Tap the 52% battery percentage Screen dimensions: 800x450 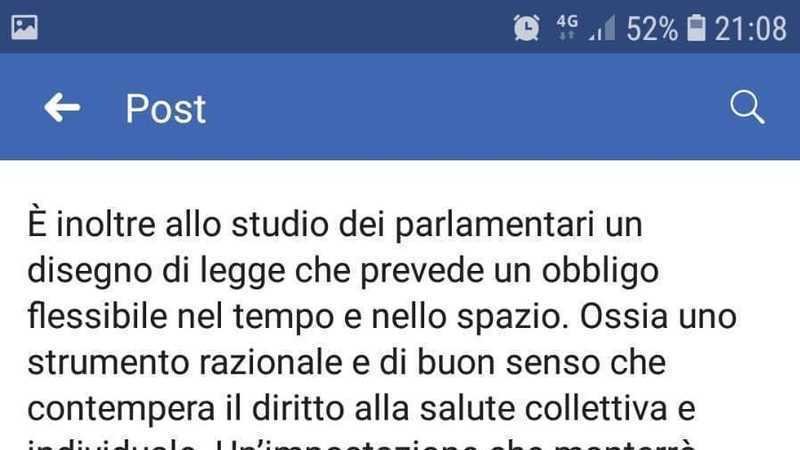(652, 29)
